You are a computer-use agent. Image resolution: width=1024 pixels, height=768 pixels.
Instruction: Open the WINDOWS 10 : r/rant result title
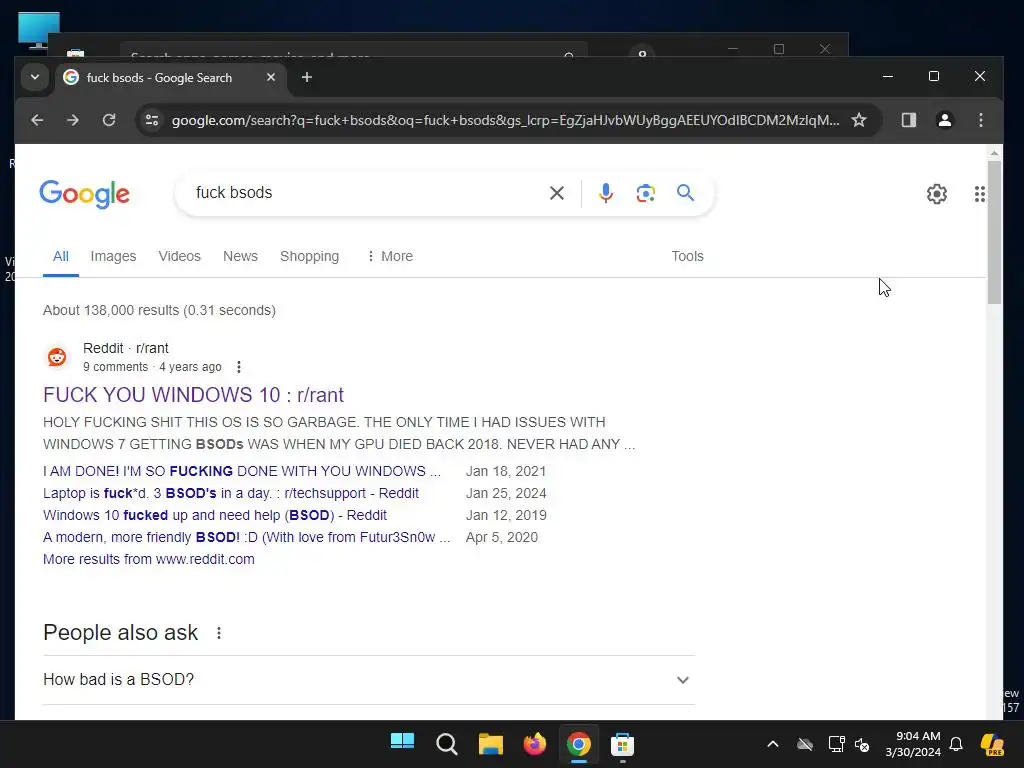click(193, 394)
